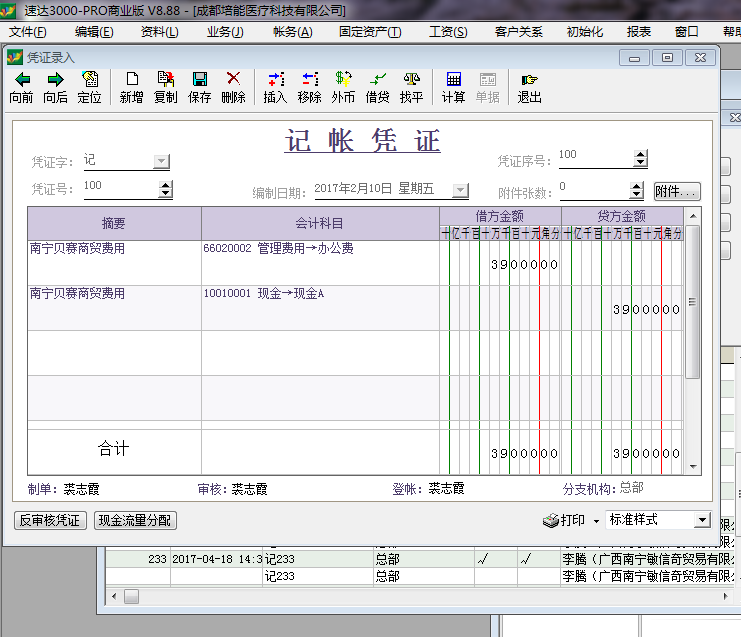Click the 单据 document icon
Image resolution: width=741 pixels, height=637 pixels.
coord(488,87)
